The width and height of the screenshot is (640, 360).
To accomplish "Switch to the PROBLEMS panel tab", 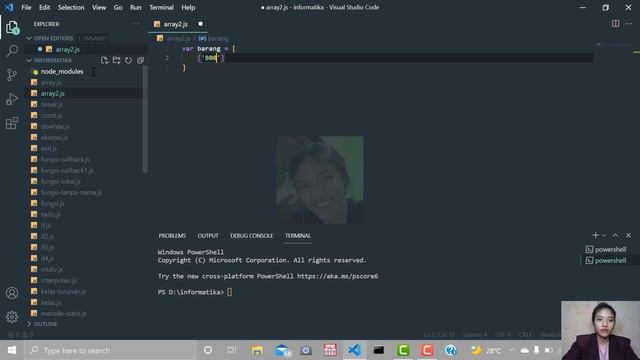I will pos(172,236).
